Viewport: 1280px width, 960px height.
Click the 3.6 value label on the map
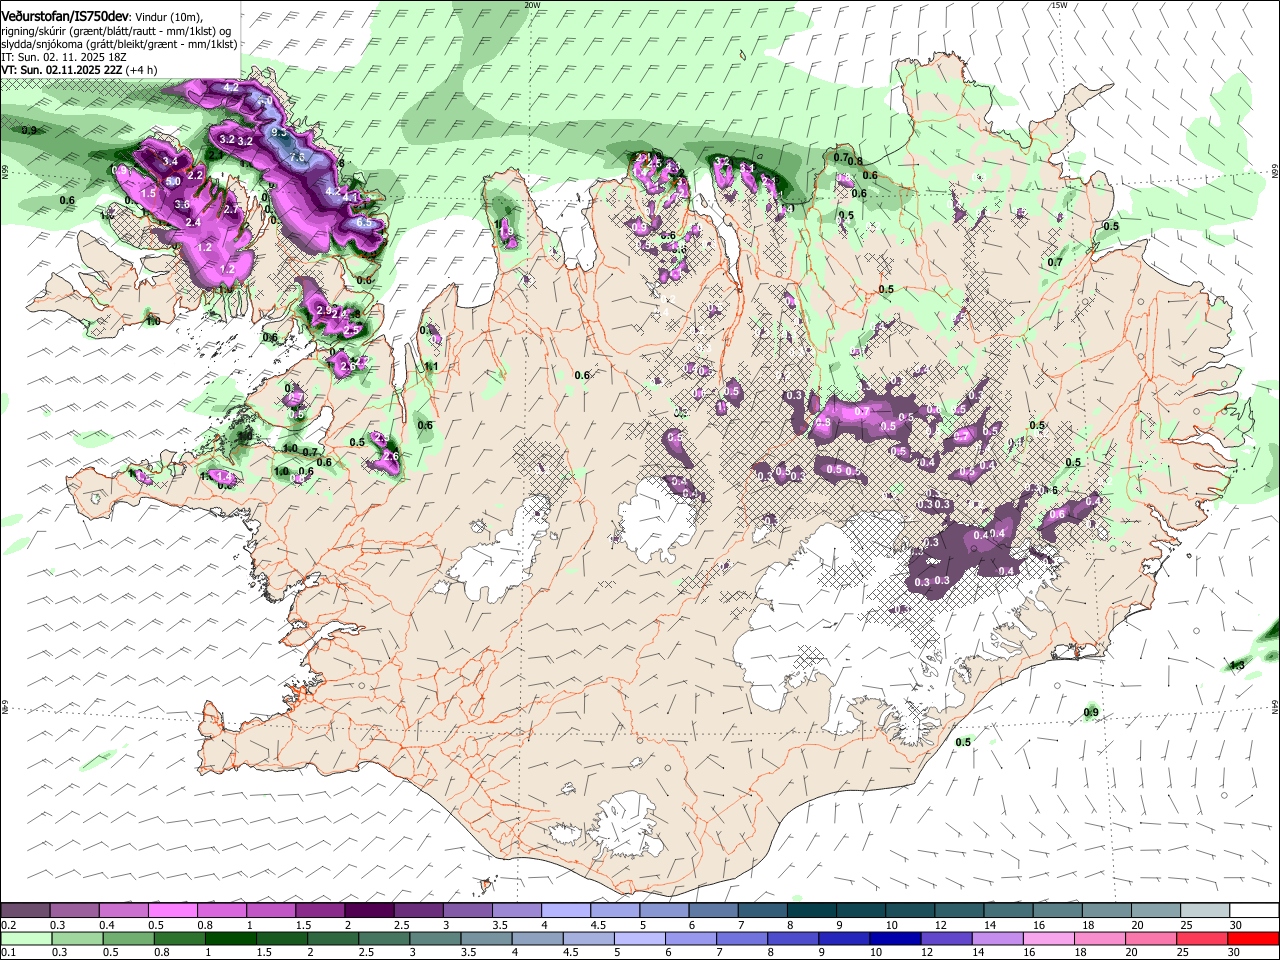(x=182, y=204)
